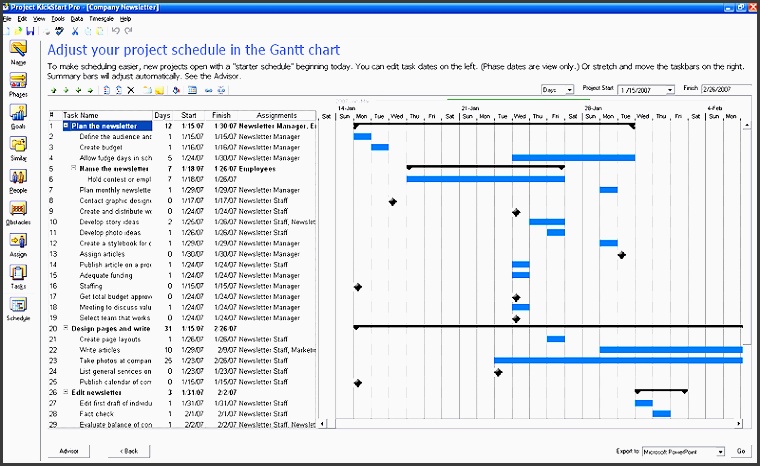Open the Project Start date dropdown
Viewport: 760px width, 466px height.
tap(670, 90)
